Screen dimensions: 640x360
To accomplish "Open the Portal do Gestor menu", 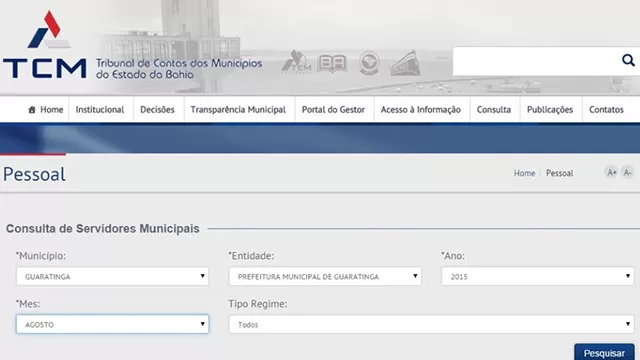I will pyautogui.click(x=333, y=109).
